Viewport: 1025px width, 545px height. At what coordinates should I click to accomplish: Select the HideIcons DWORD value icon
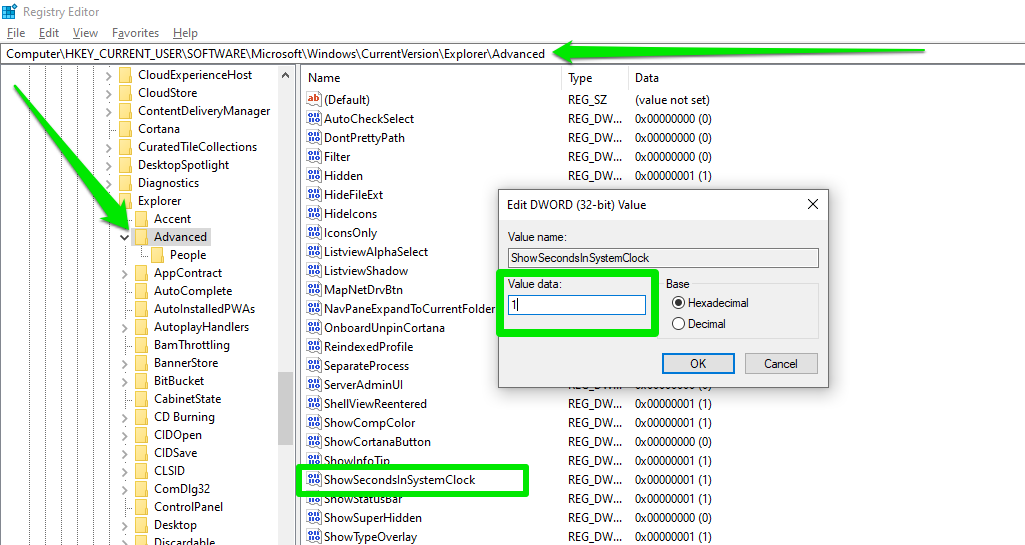tap(314, 213)
